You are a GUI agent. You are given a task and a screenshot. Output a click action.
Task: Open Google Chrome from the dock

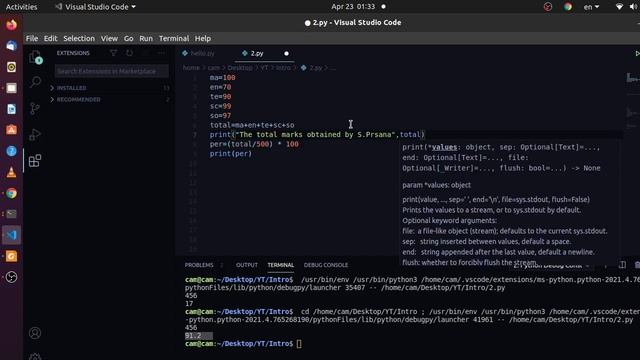11,193
